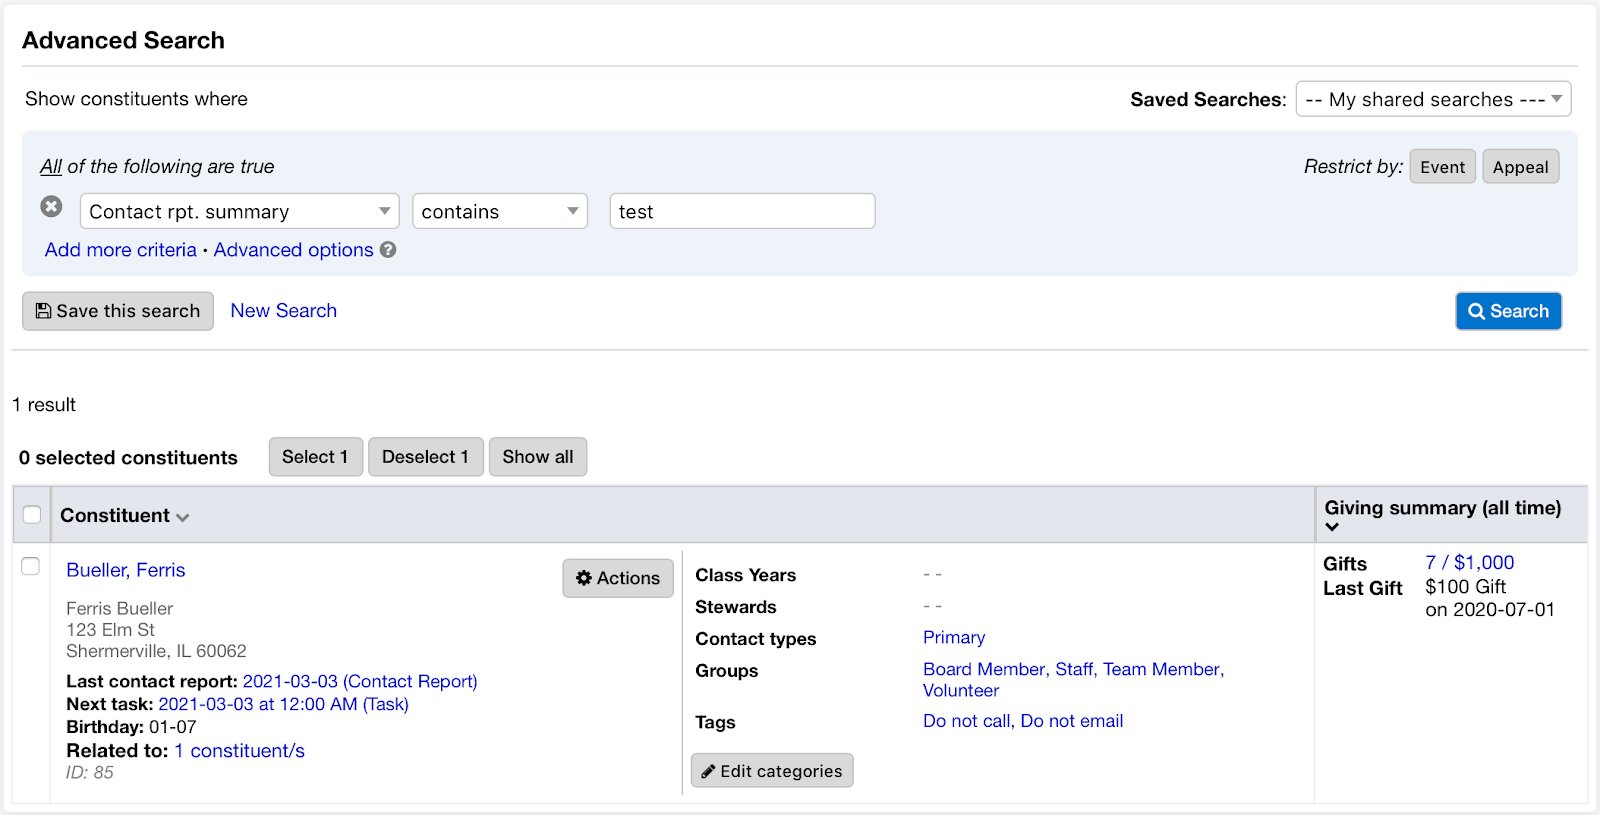Screen dimensions: 1600x815
Task: Tick the select-all constituents header checkbox
Action: (32, 514)
